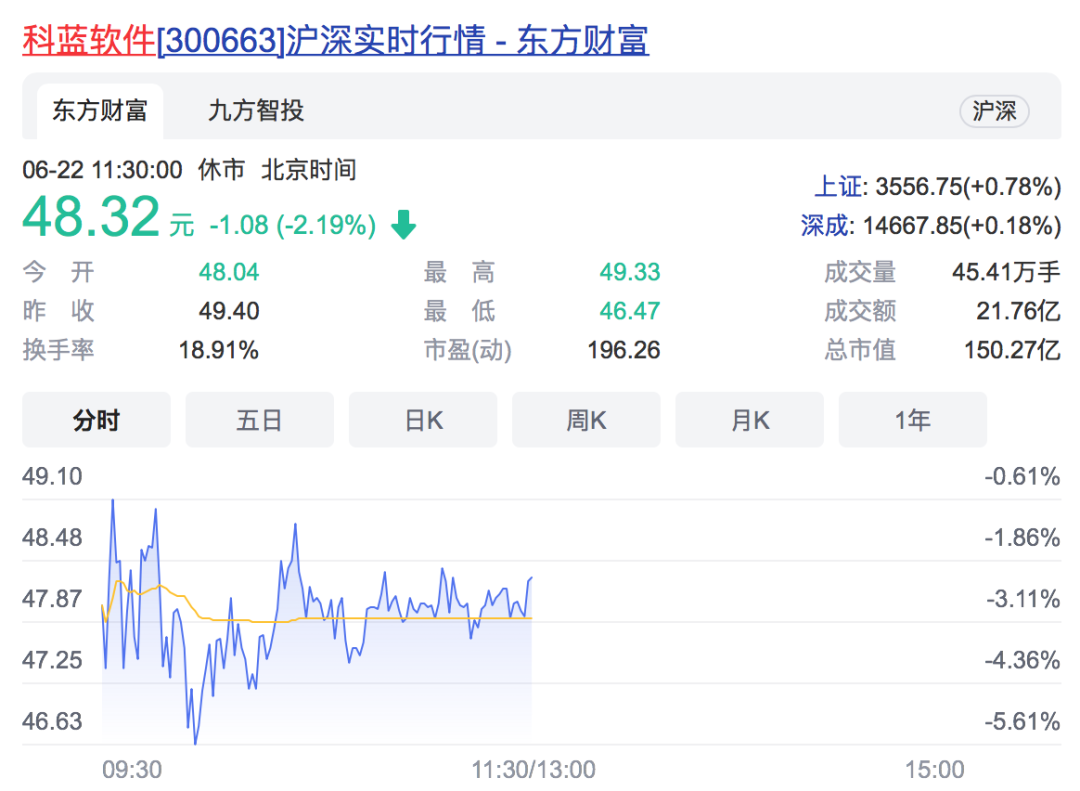Switch to the 东方财富 source tab
The image size is (1080, 791).
(99, 110)
